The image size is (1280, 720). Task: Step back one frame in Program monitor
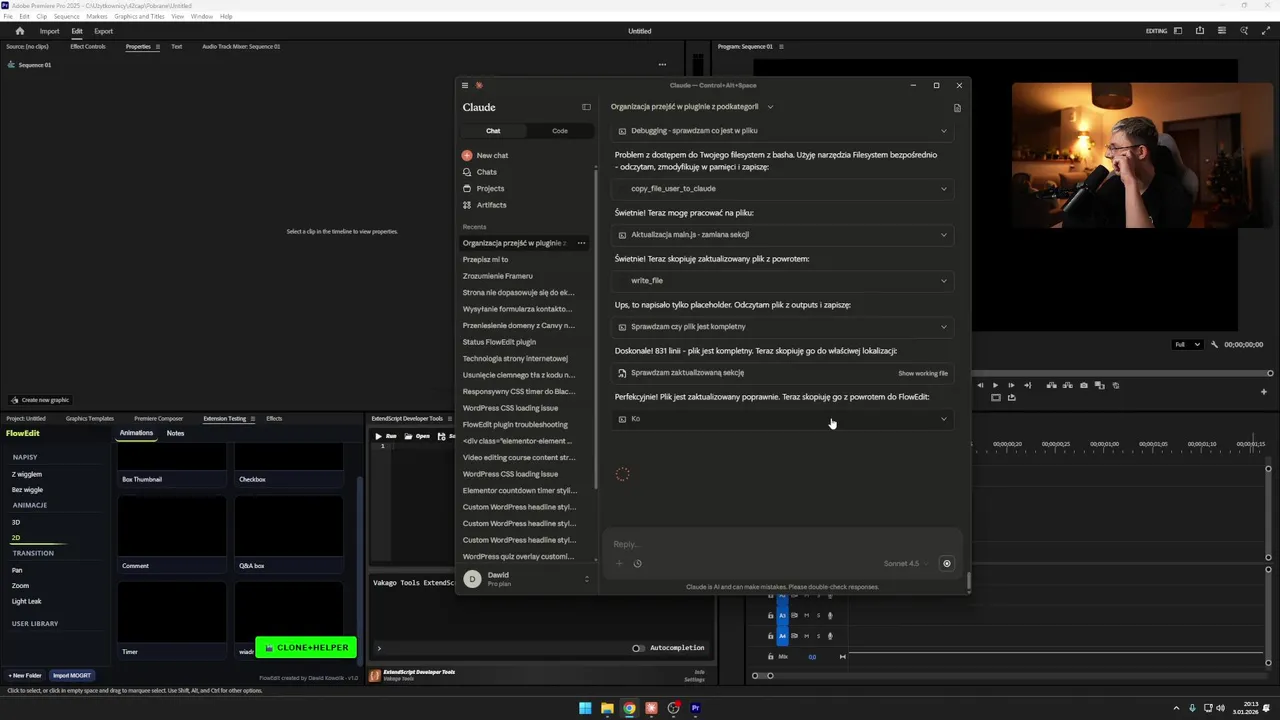click(980, 385)
